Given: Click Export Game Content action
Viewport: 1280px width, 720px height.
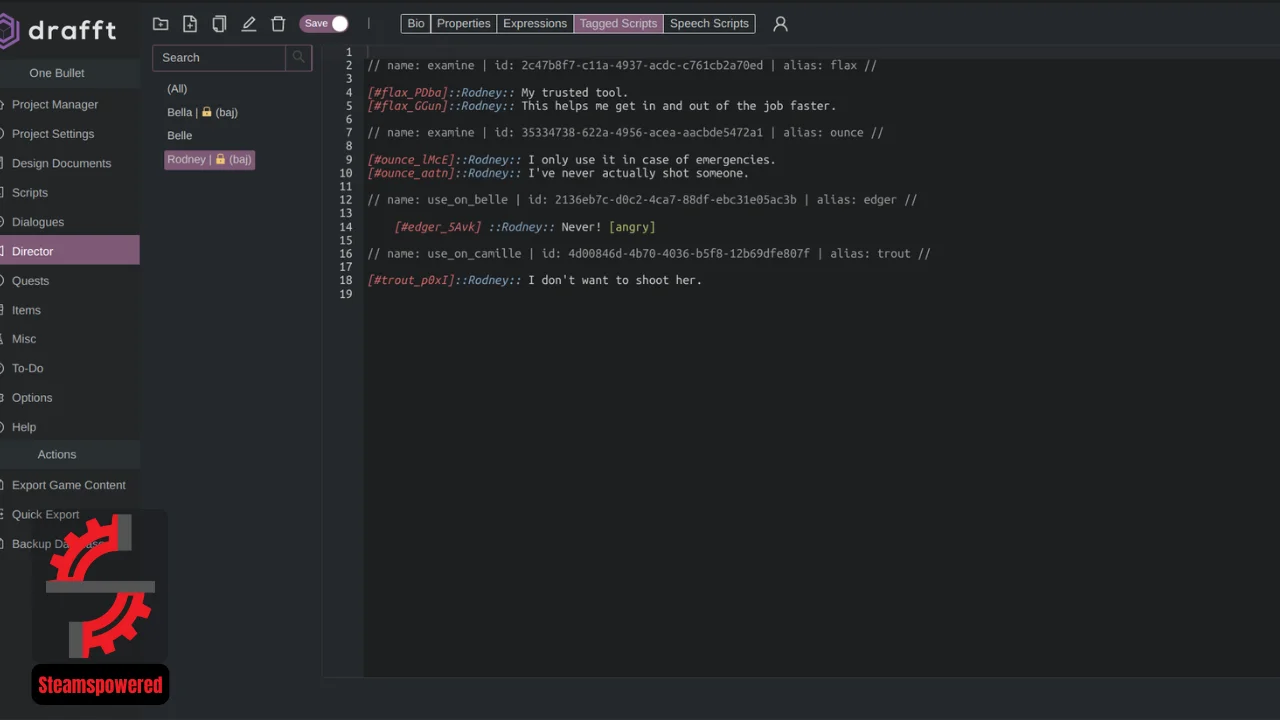Looking at the screenshot, I should (69, 485).
